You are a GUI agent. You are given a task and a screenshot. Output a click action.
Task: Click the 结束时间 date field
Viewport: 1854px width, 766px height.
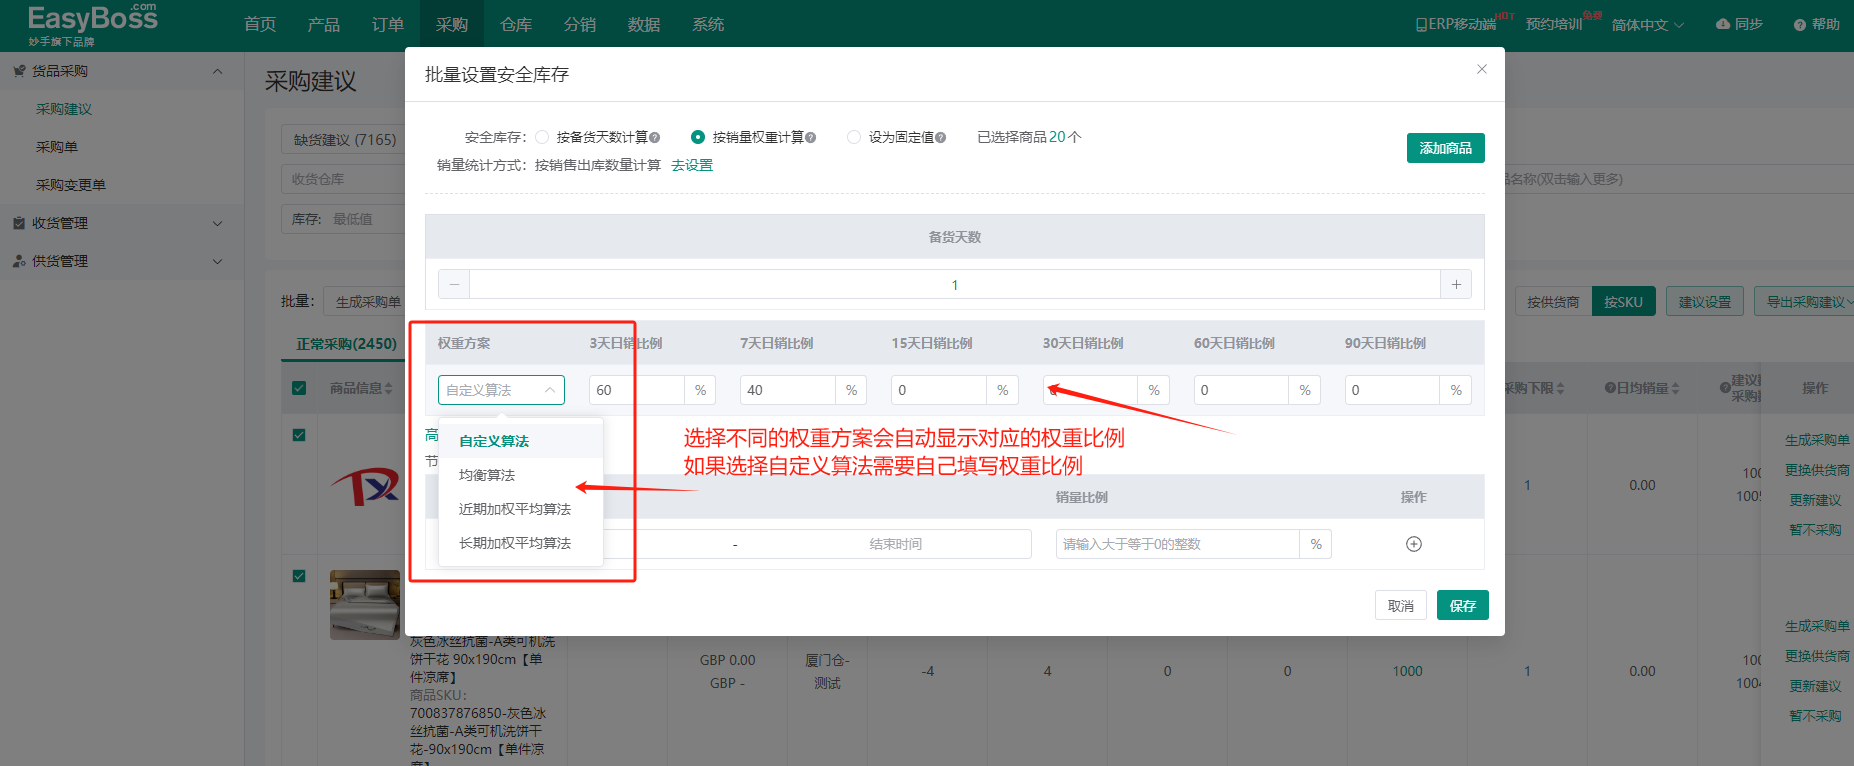(895, 544)
